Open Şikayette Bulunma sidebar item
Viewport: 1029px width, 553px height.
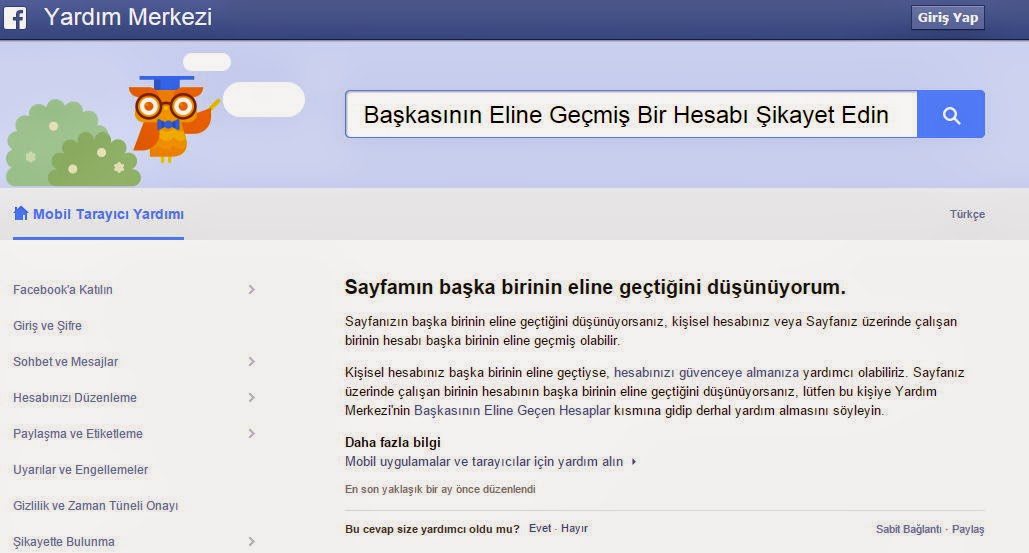(64, 542)
